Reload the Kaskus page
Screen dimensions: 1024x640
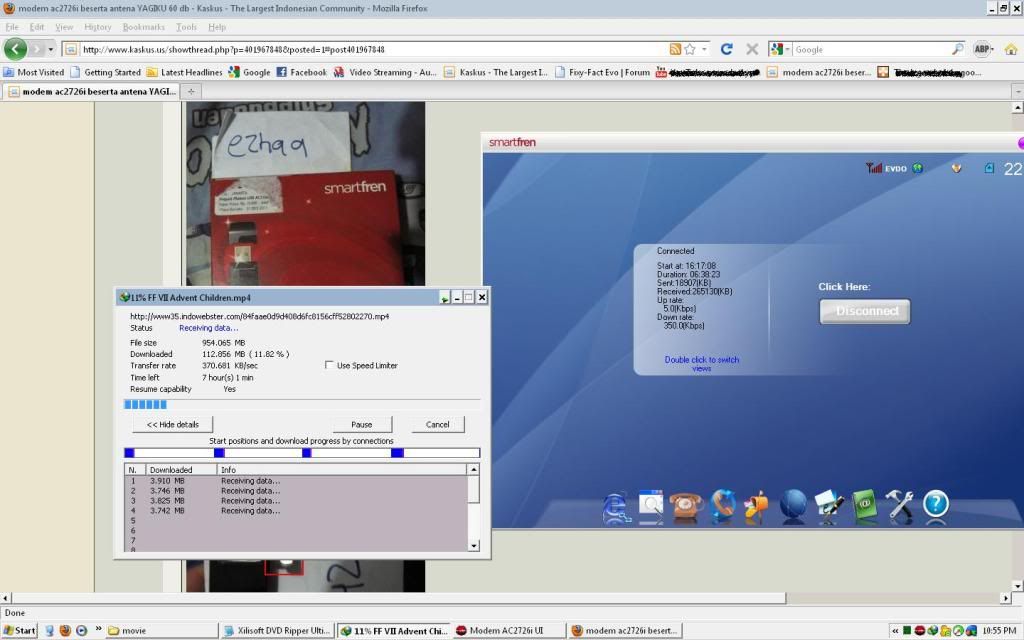click(x=726, y=49)
